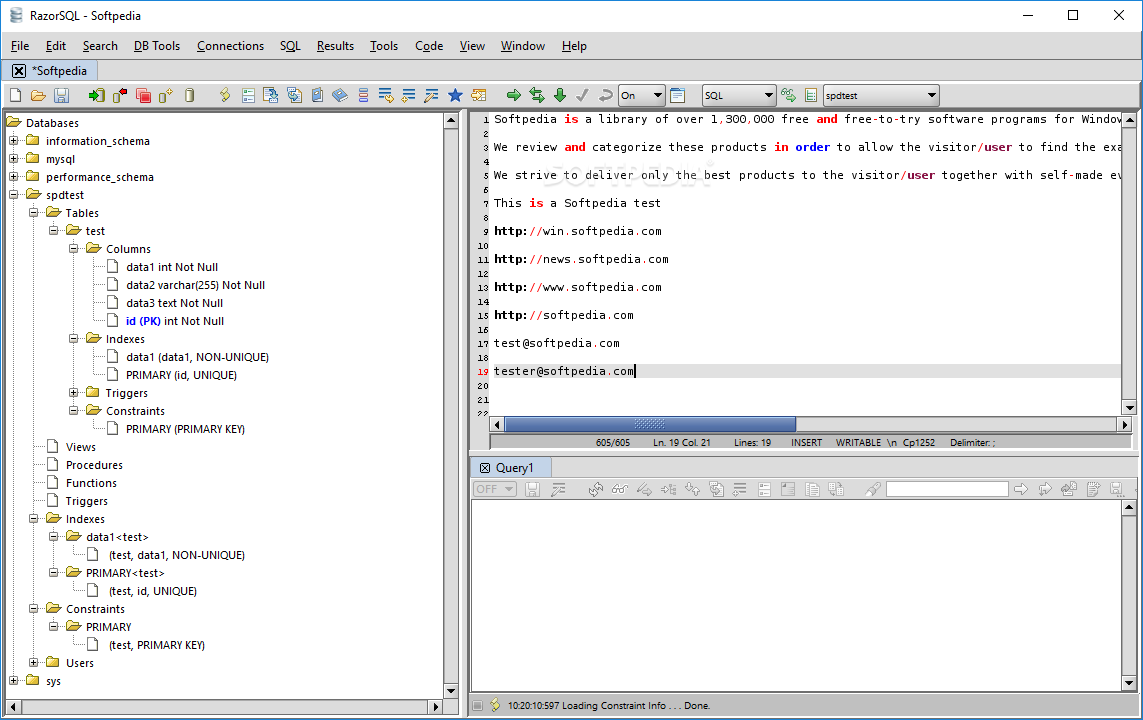1143x720 pixels.
Task: Expand the performance_schema node
Action: 13,176
